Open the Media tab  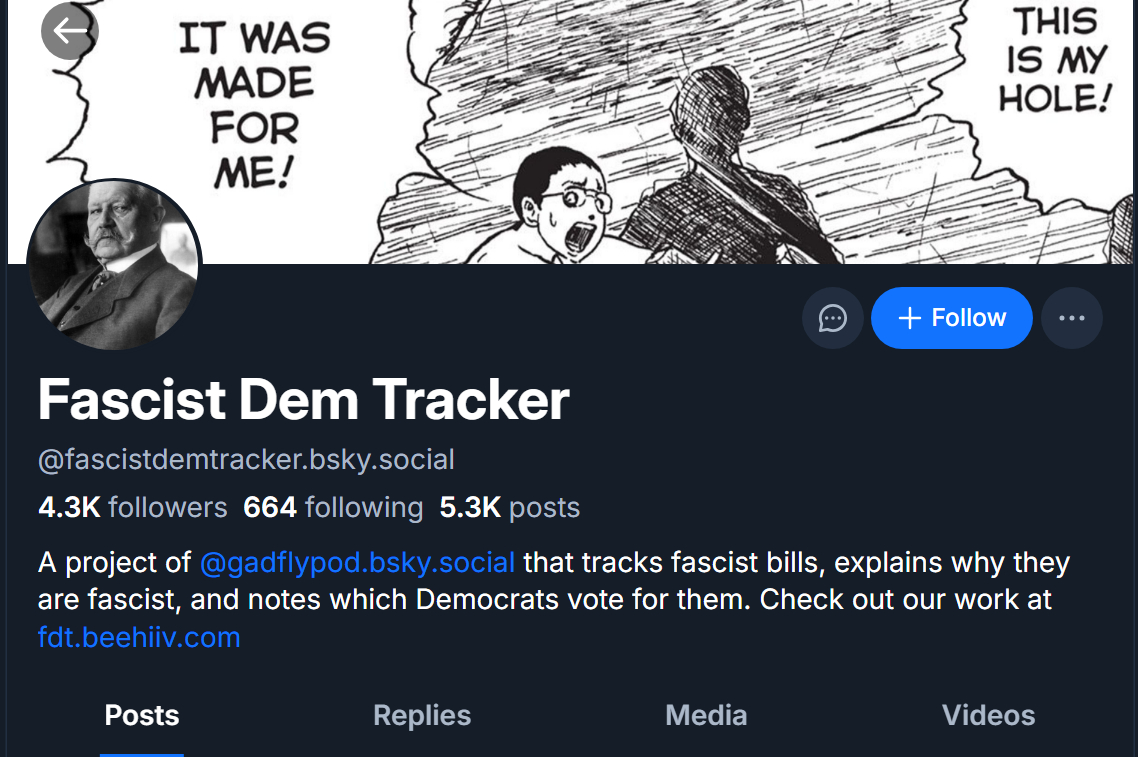(706, 716)
